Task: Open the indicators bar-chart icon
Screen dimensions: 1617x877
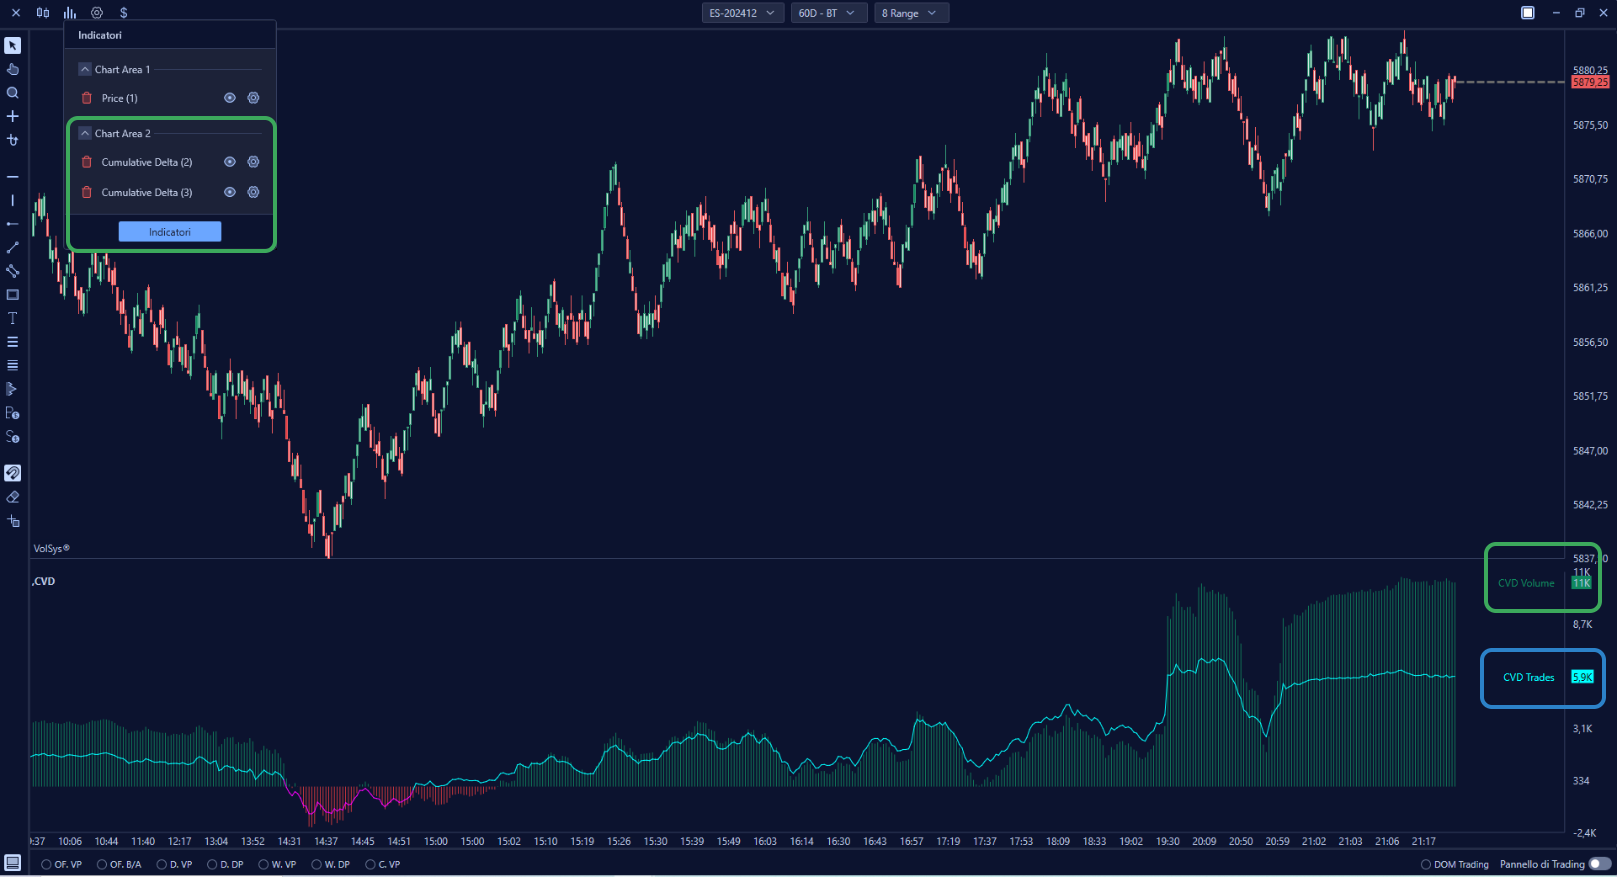Action: tap(70, 13)
